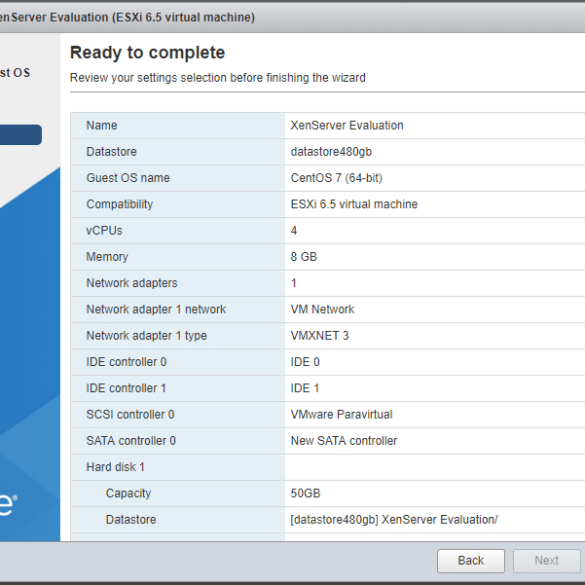
Task: Click the 'VMXNET 3' value
Action: [x=320, y=336]
